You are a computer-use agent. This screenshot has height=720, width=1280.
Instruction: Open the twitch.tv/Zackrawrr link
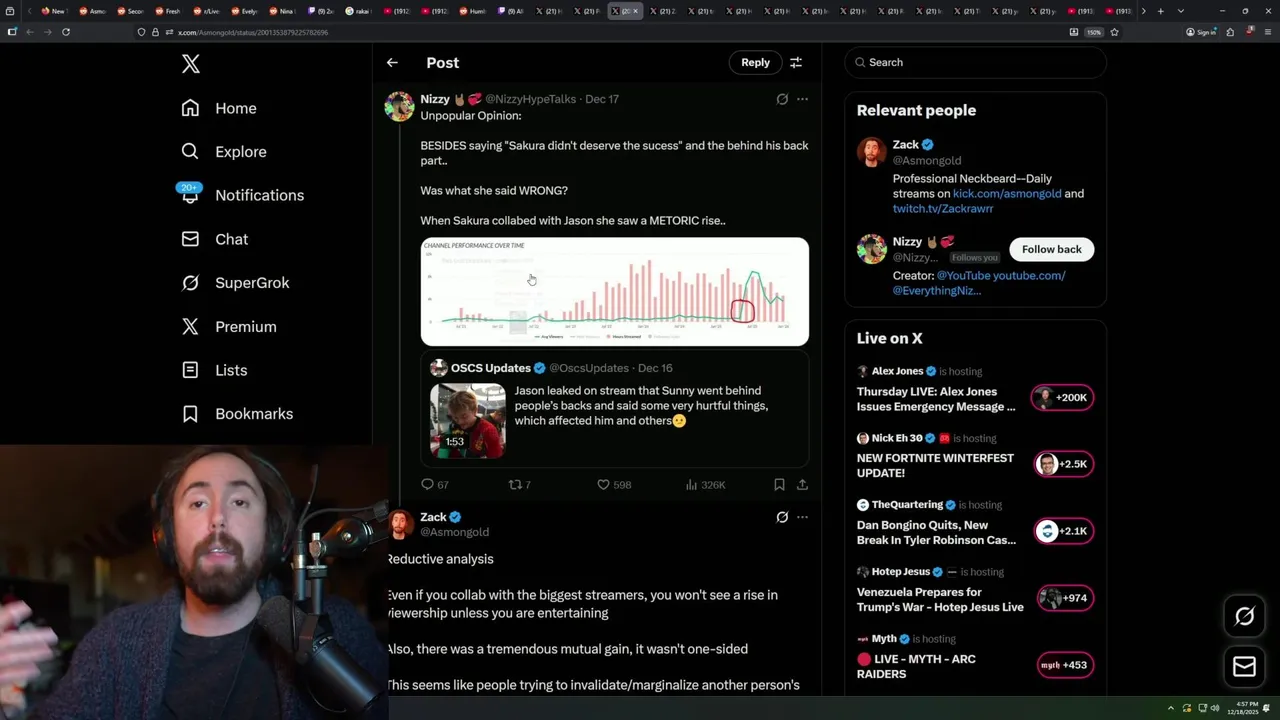click(x=943, y=209)
